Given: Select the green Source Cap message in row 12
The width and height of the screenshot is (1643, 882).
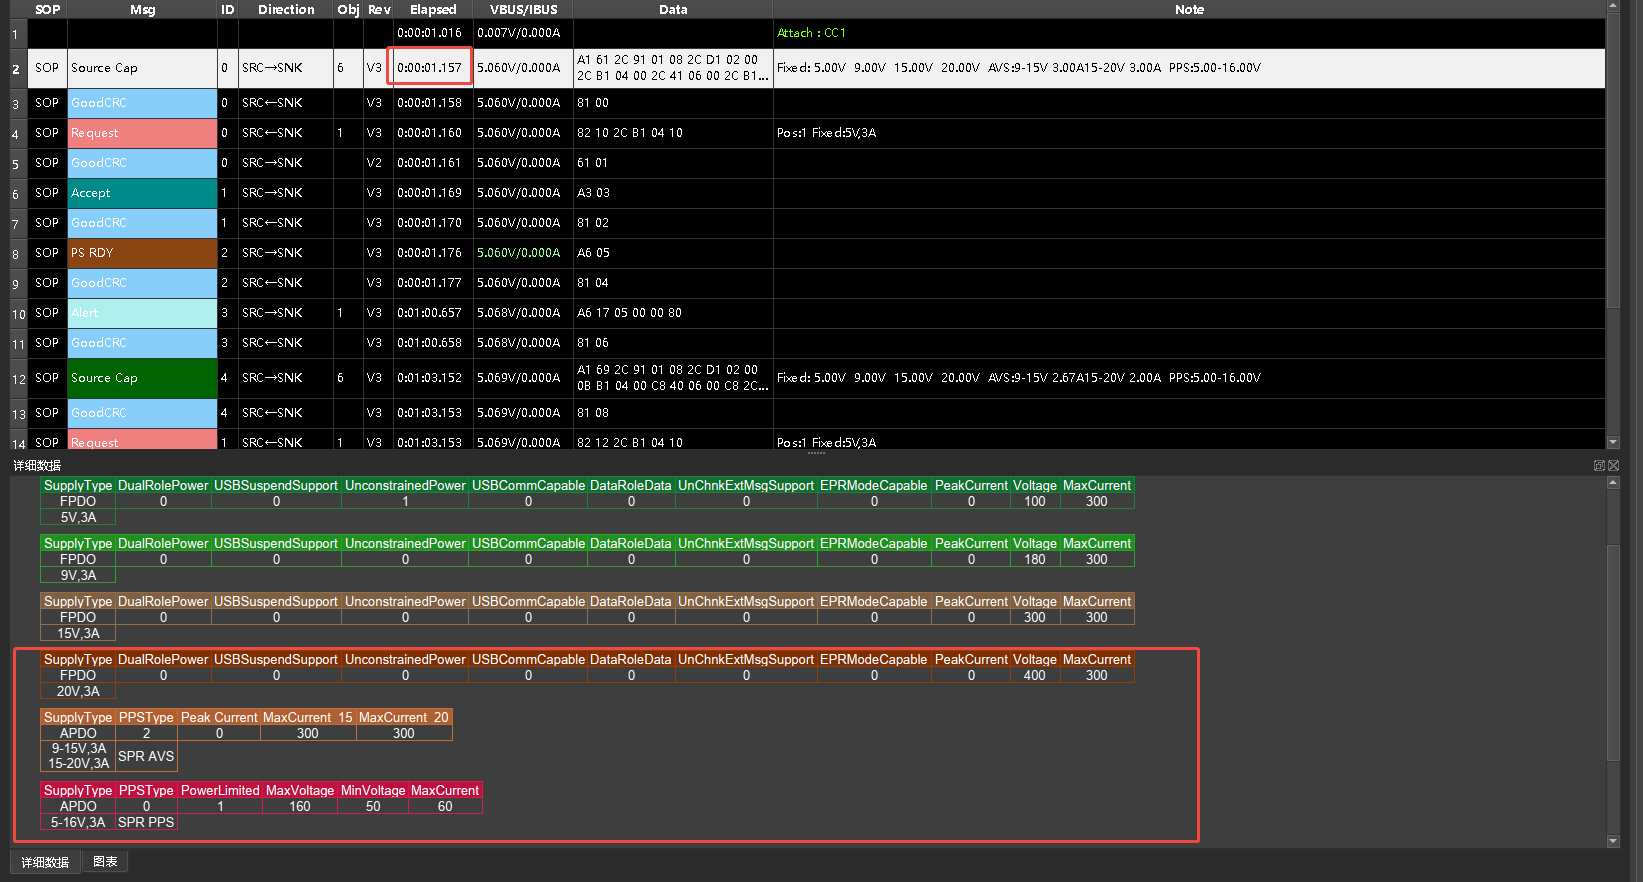Looking at the screenshot, I should (142, 378).
